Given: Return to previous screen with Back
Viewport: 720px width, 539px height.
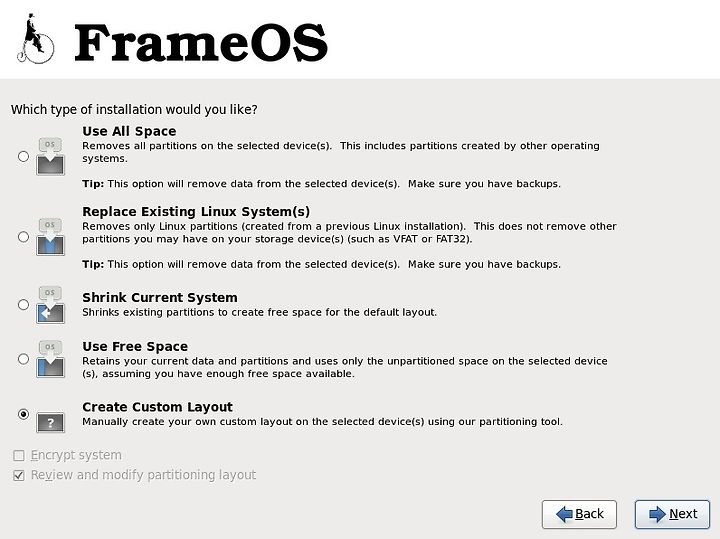Looking at the screenshot, I should click(x=579, y=514).
